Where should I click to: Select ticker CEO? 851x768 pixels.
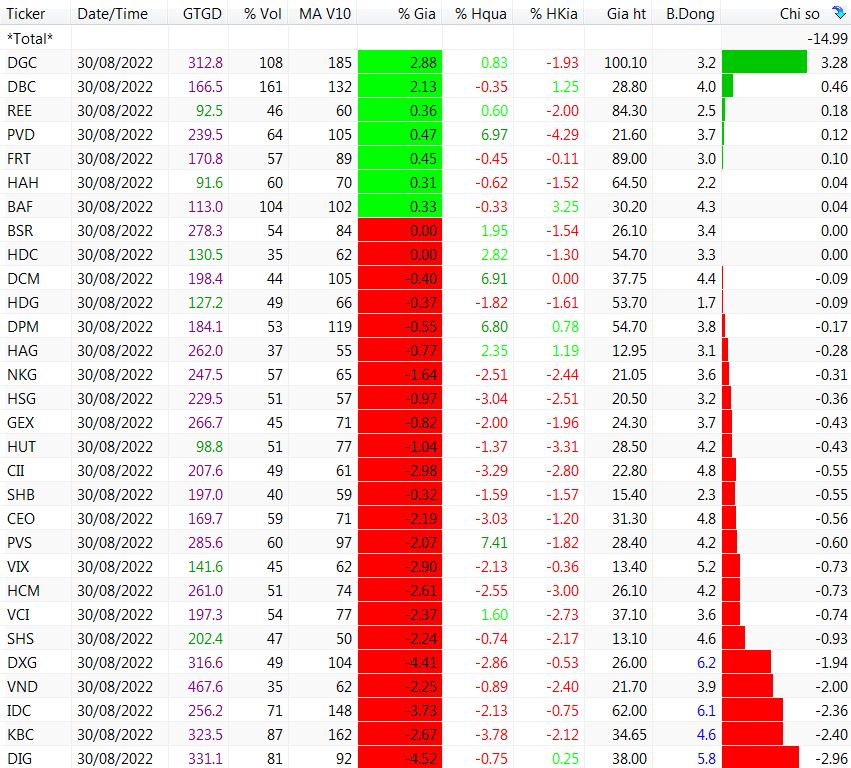point(21,518)
